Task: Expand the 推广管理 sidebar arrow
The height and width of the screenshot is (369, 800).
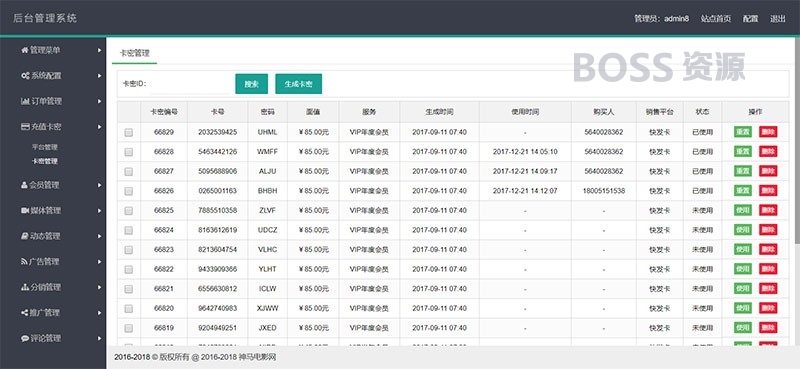Action: coord(99,312)
